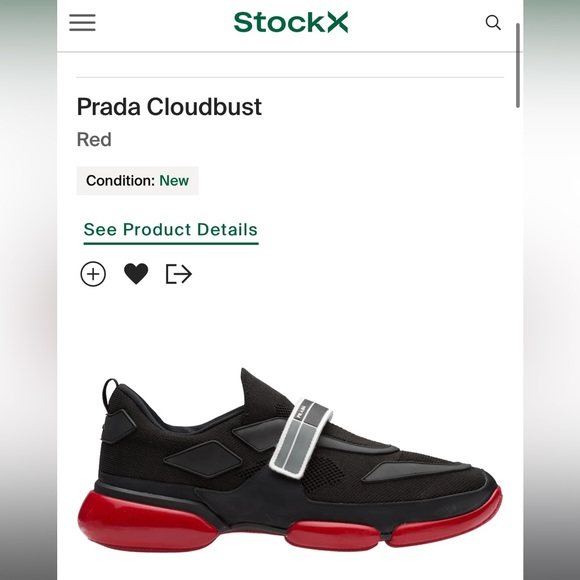Toggle the heart favorite icon
The height and width of the screenshot is (580, 580).
coord(136,274)
